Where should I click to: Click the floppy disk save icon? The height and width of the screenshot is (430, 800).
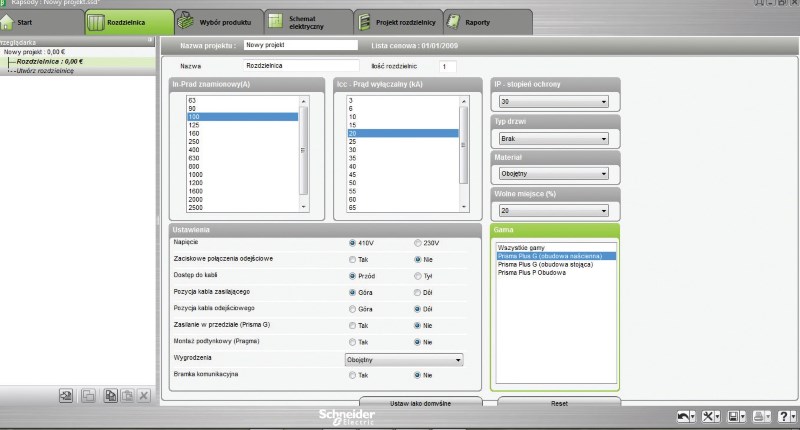pos(733,416)
